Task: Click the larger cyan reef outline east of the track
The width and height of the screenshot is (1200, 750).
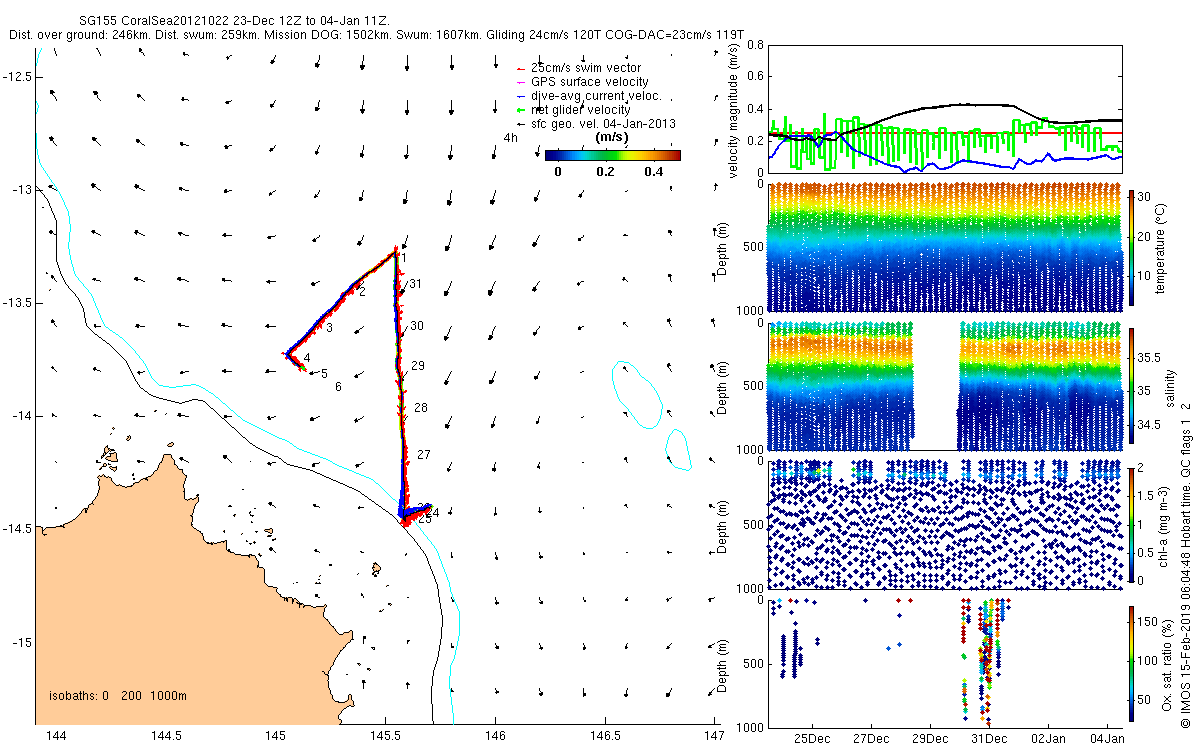Action: [x=638, y=393]
